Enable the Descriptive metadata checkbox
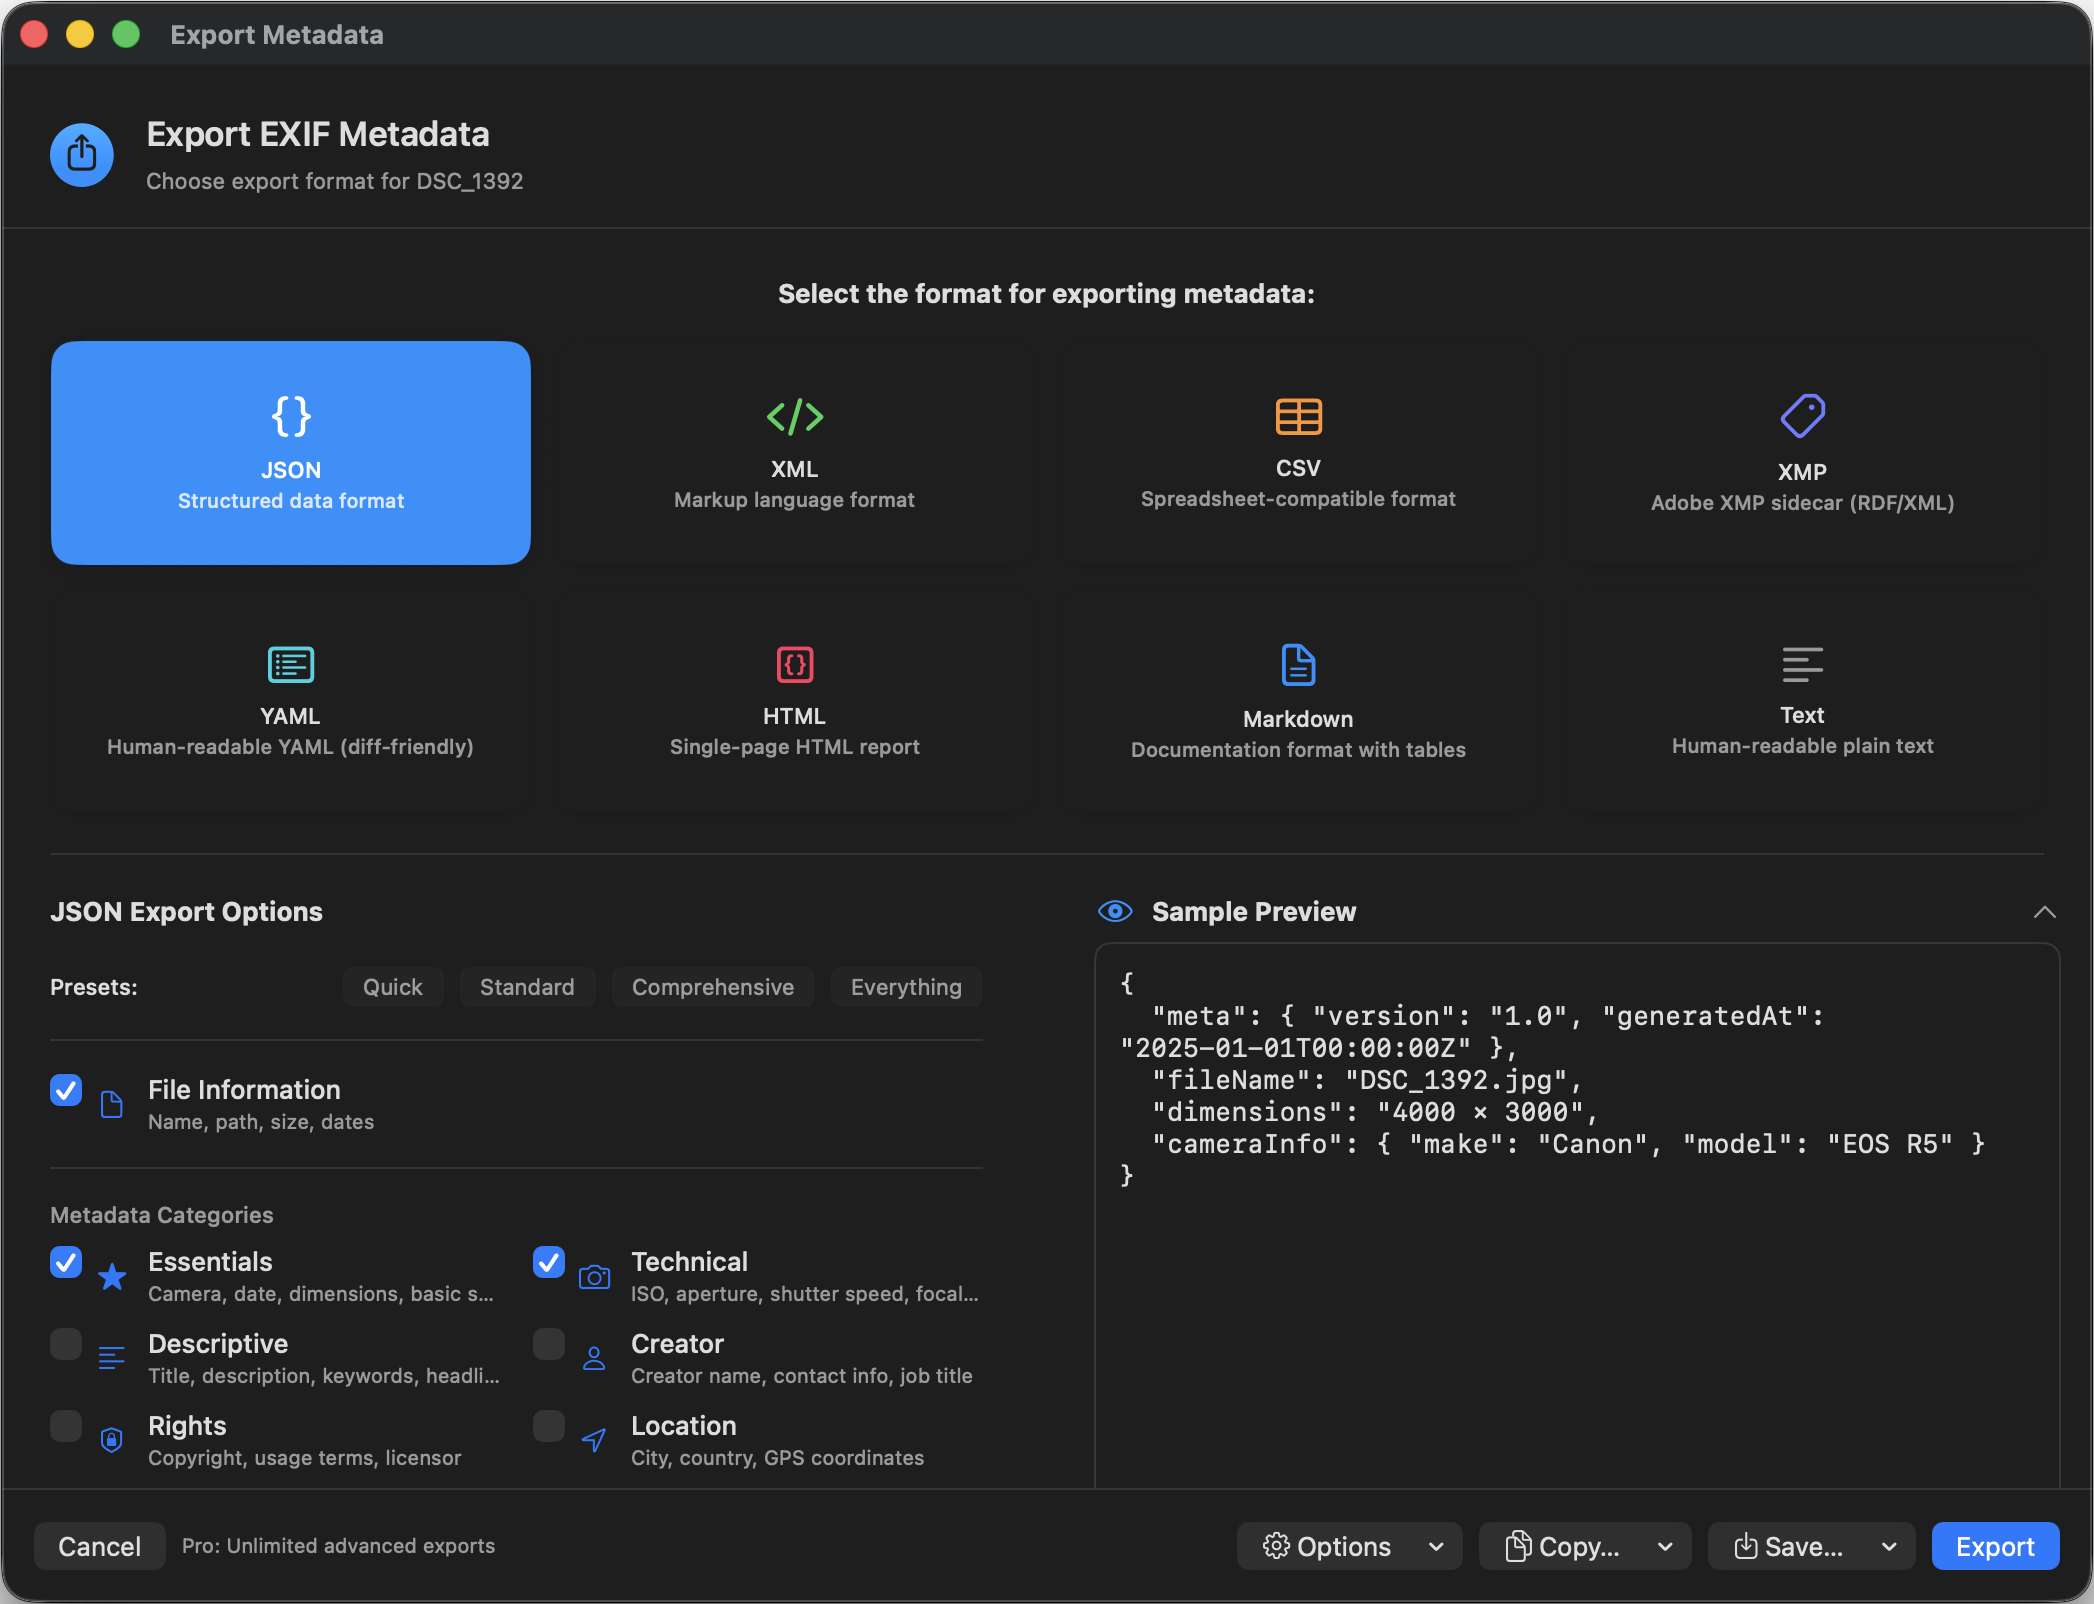2094x1604 pixels. point(66,1344)
